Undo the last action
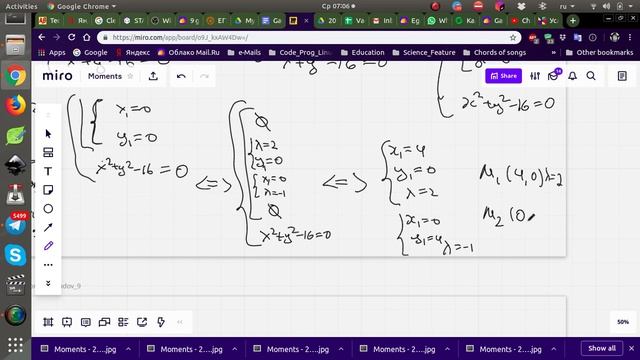The image size is (640, 360). [181, 76]
